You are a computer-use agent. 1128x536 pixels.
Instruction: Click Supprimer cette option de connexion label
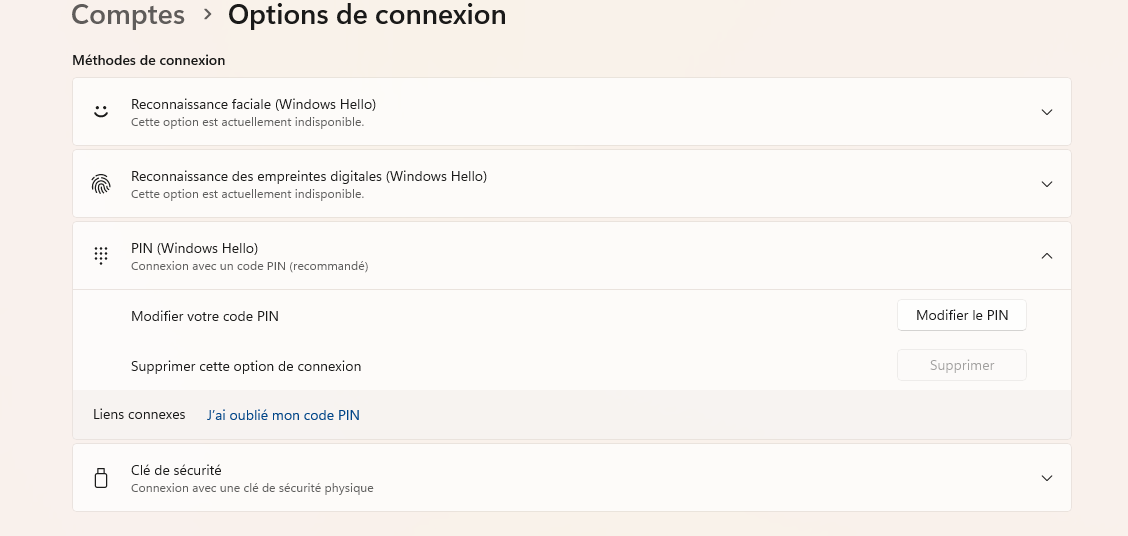[x=246, y=366]
